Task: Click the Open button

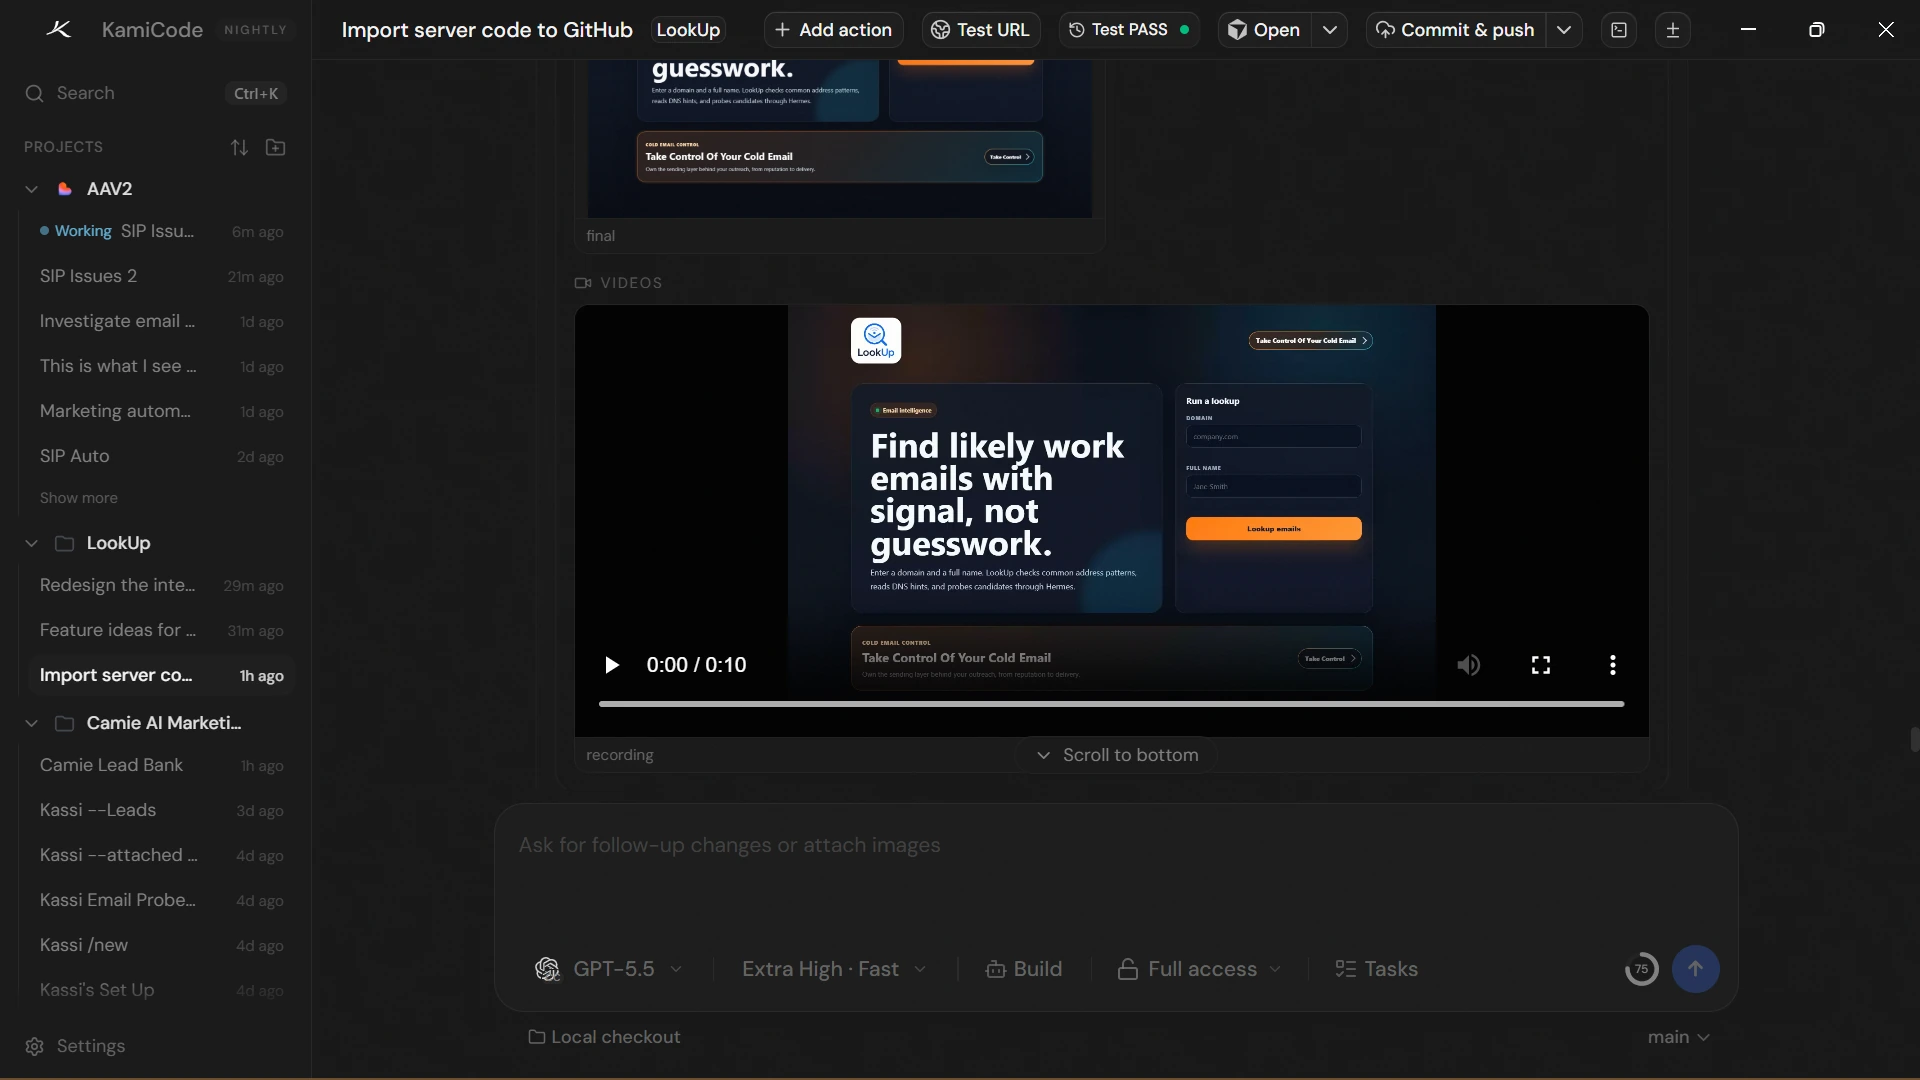Action: pyautogui.click(x=1265, y=30)
